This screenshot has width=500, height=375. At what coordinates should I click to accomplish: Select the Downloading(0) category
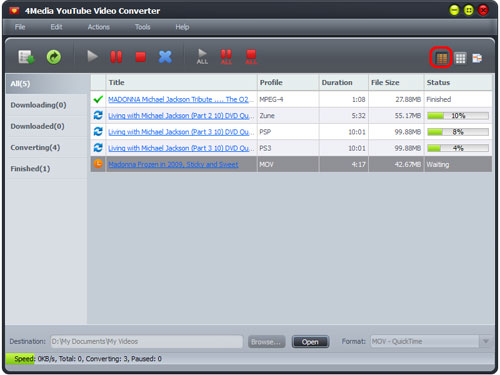(47, 105)
